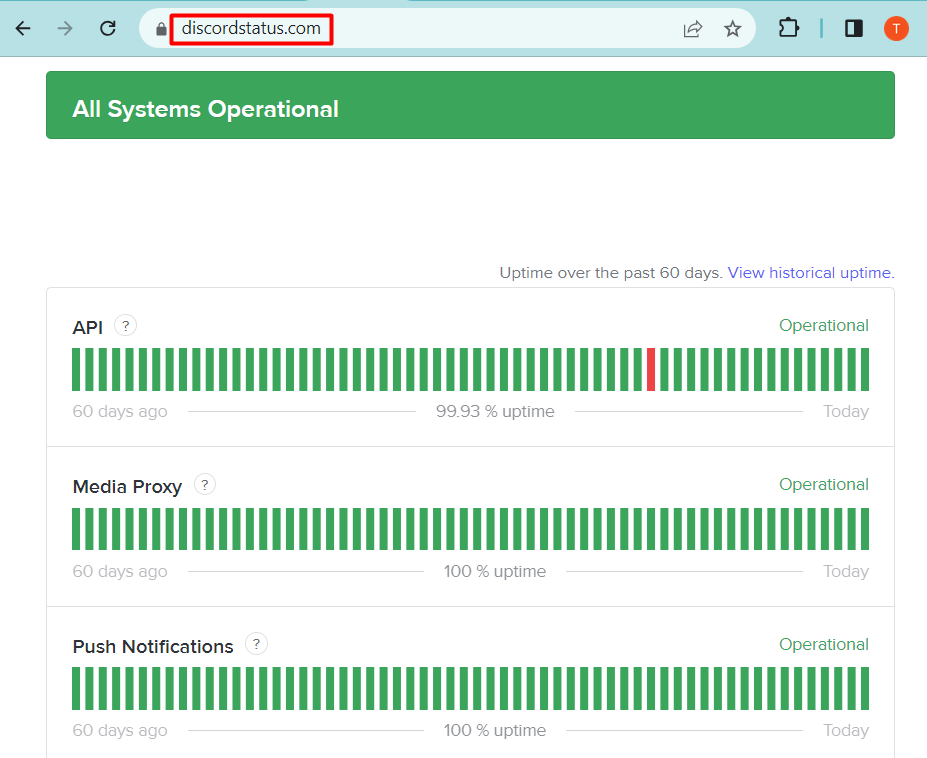Image resolution: width=927 pixels, height=758 pixels.
Task: Show help tooltip for Media Proxy
Action: [205, 485]
